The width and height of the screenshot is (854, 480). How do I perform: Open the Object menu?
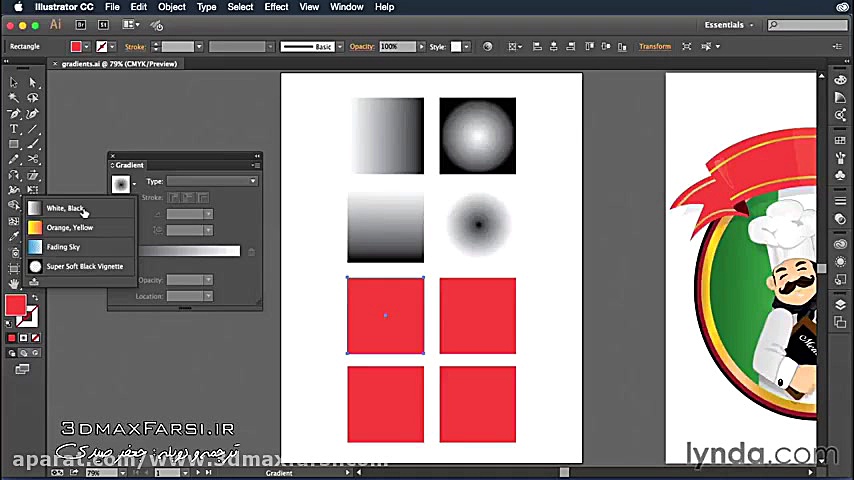point(172,7)
